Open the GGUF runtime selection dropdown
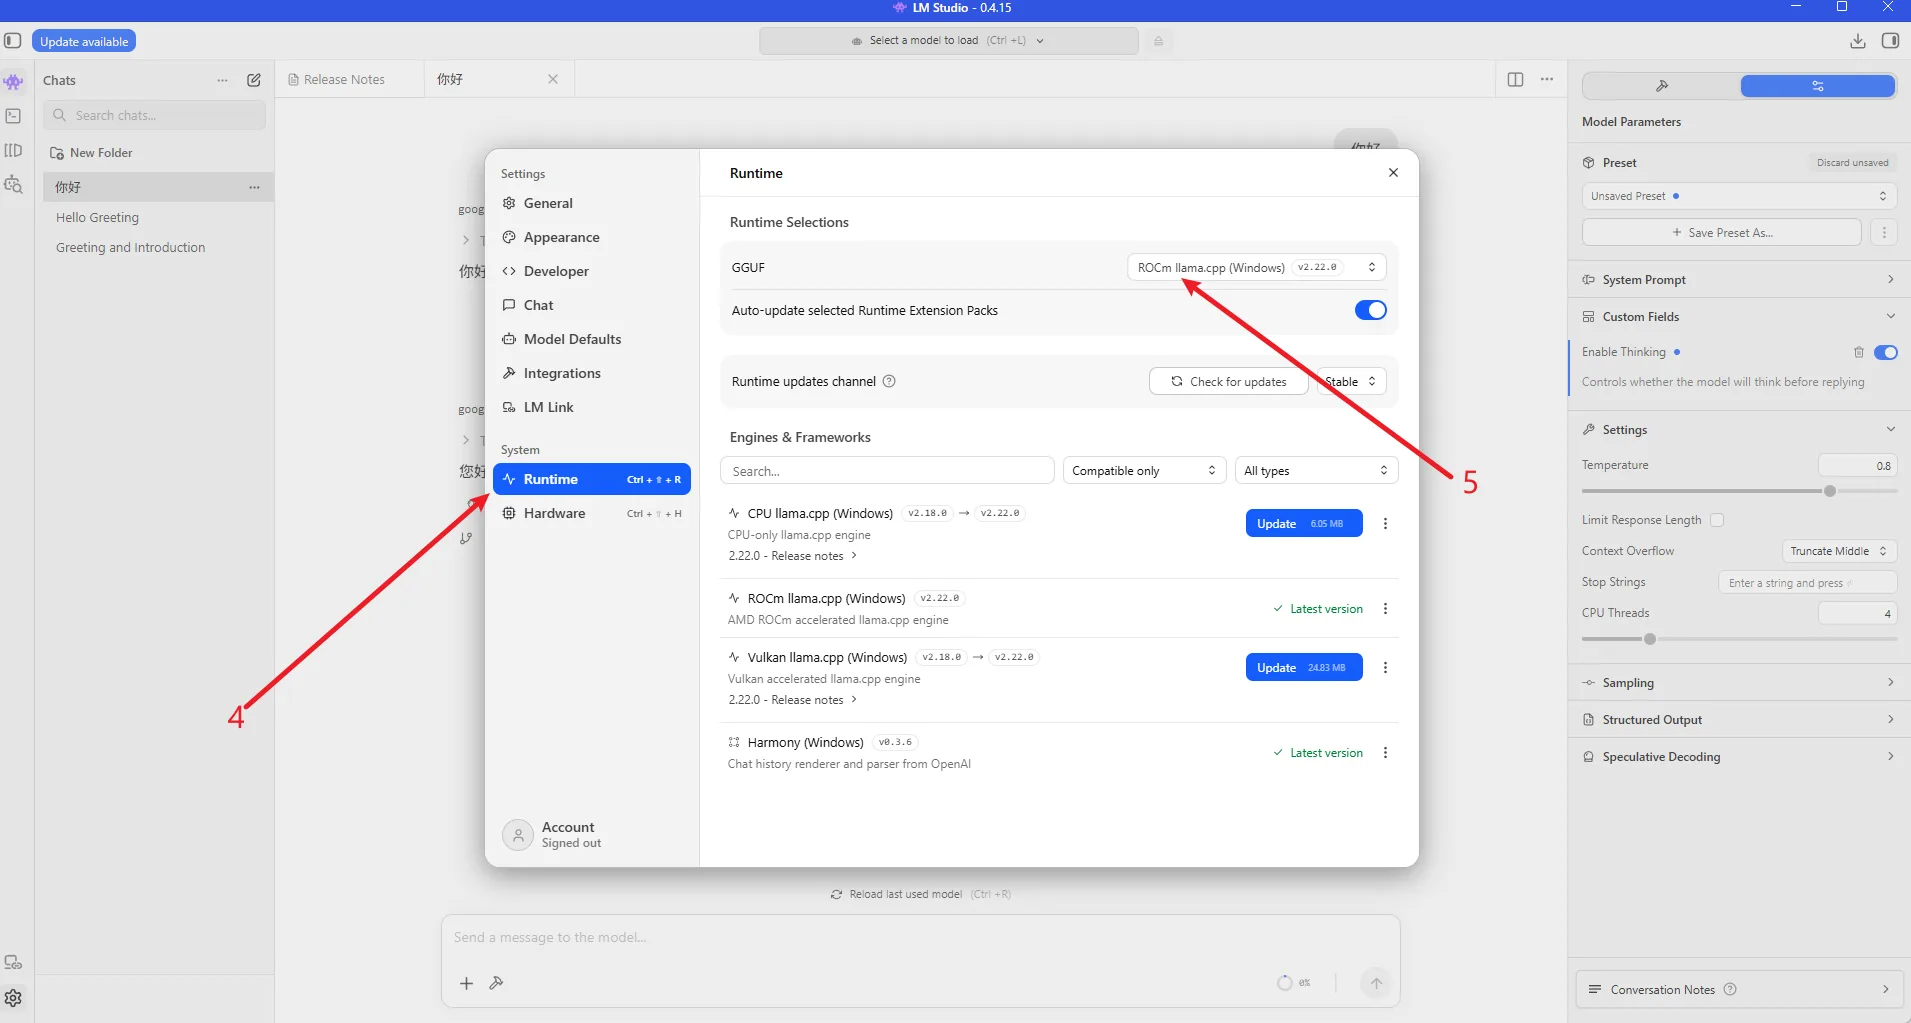 [x=1257, y=267]
